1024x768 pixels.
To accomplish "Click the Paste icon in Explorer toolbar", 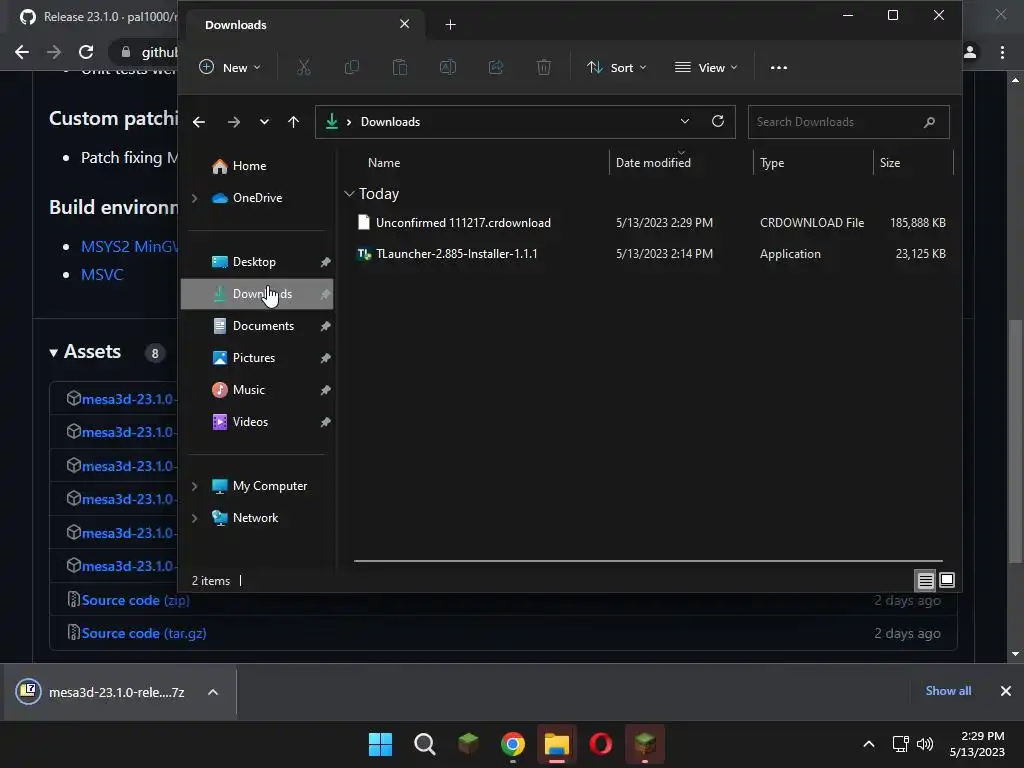I will point(400,67).
